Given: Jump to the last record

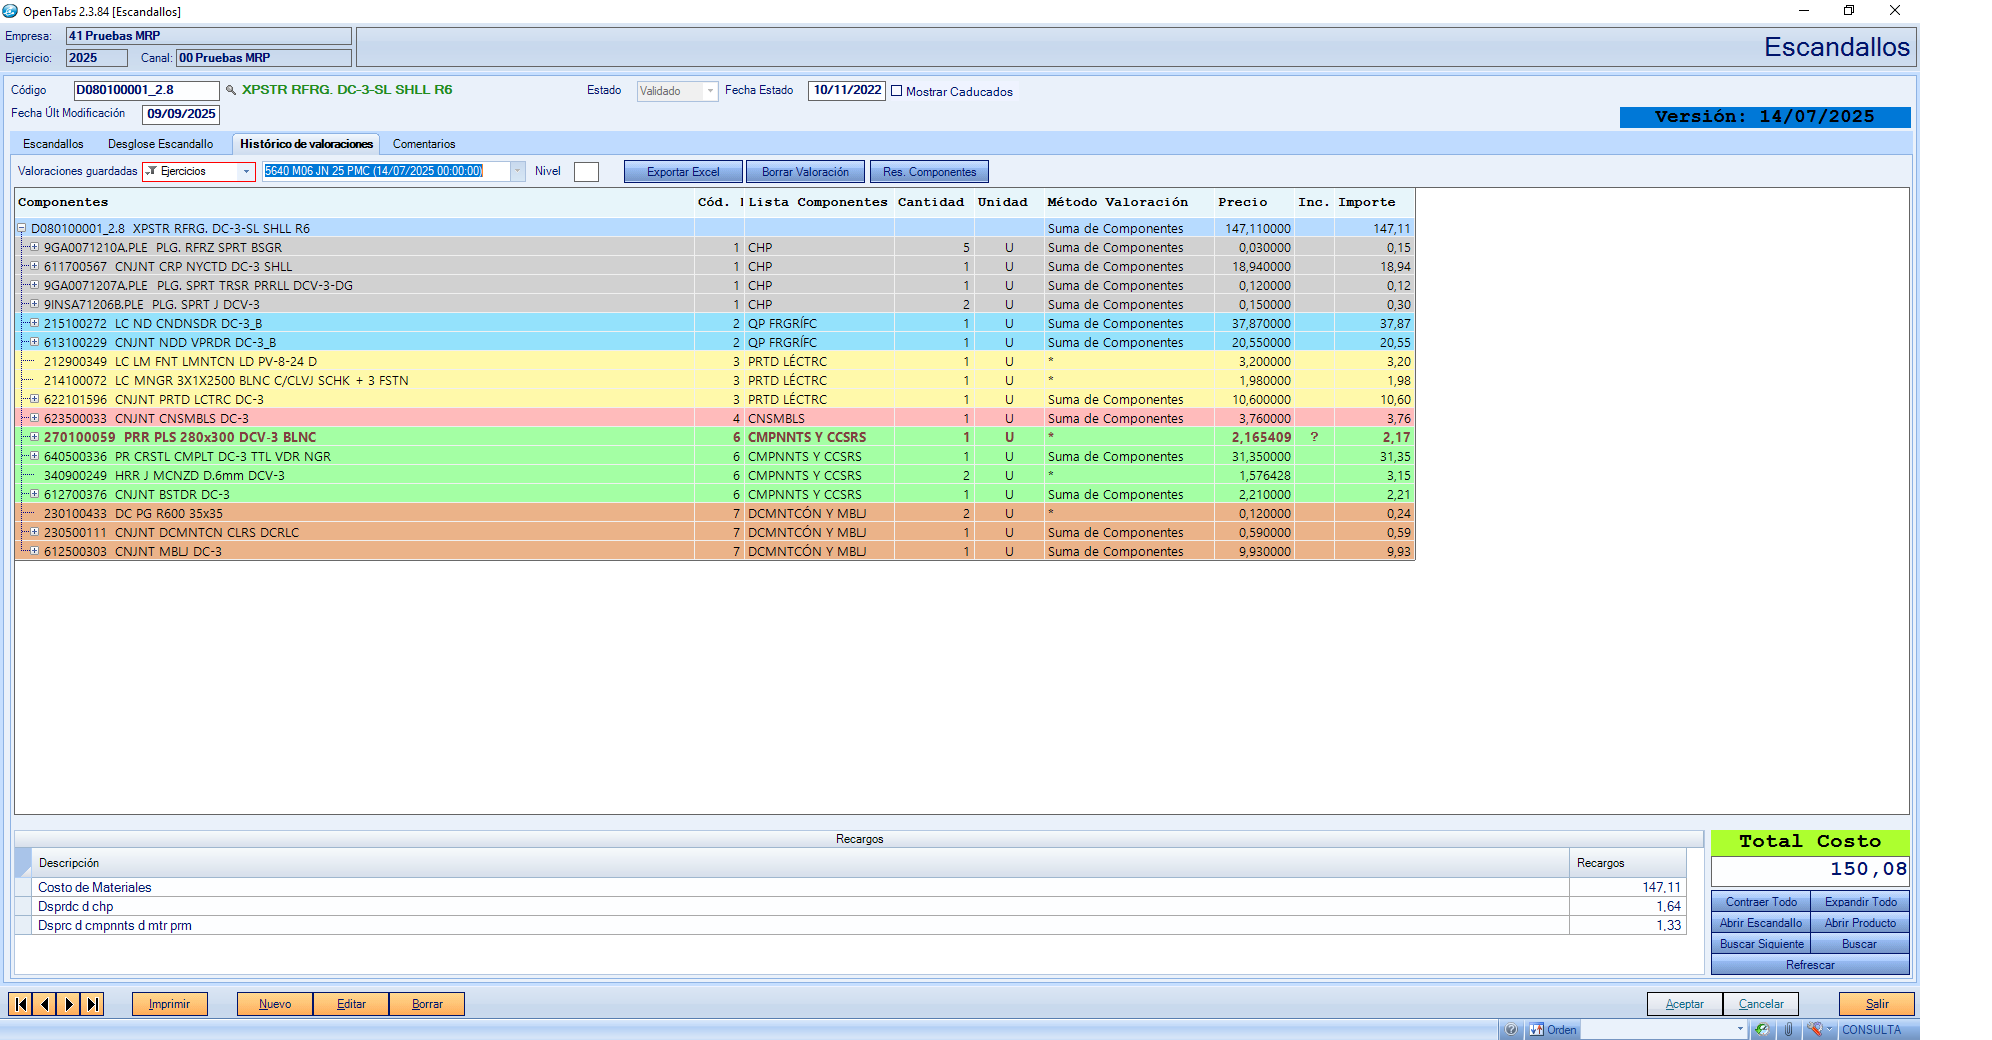Looking at the screenshot, I should (93, 1004).
